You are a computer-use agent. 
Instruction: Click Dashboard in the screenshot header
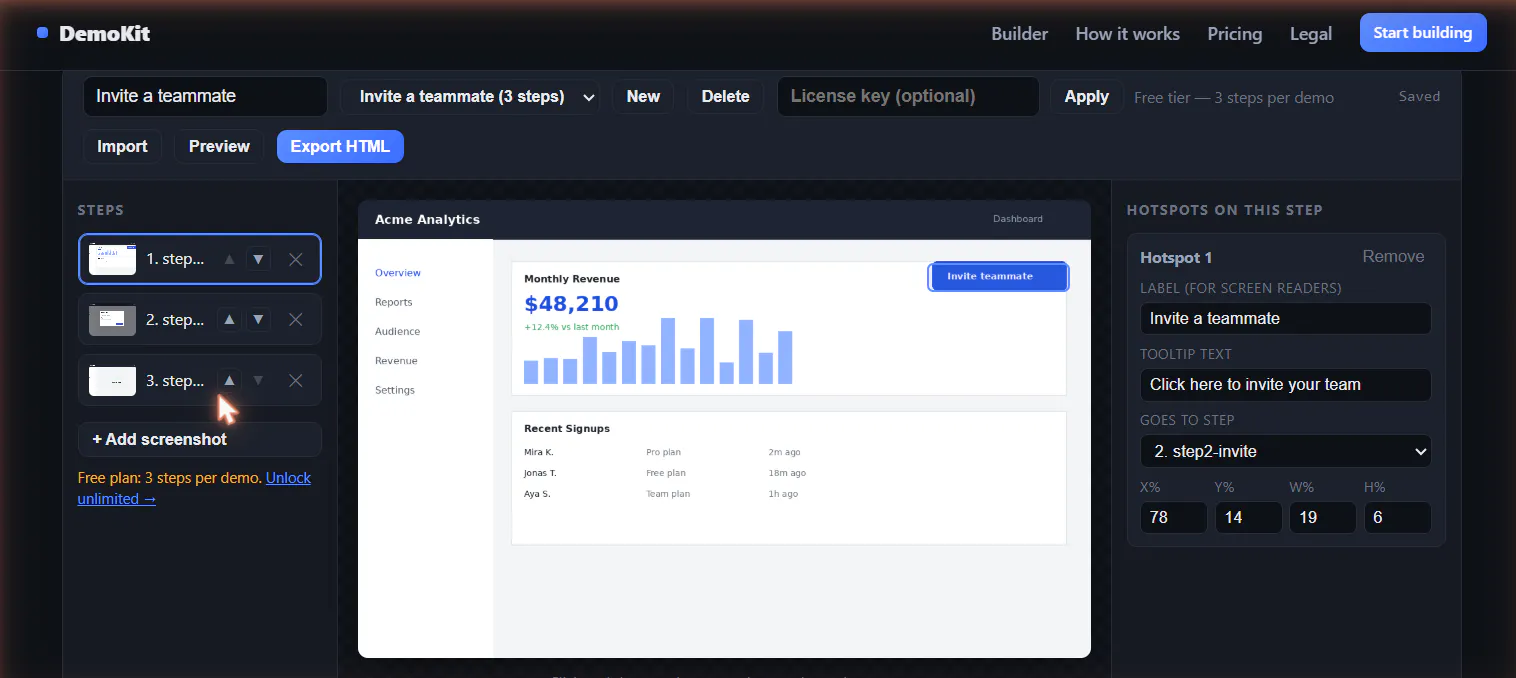tap(1018, 219)
